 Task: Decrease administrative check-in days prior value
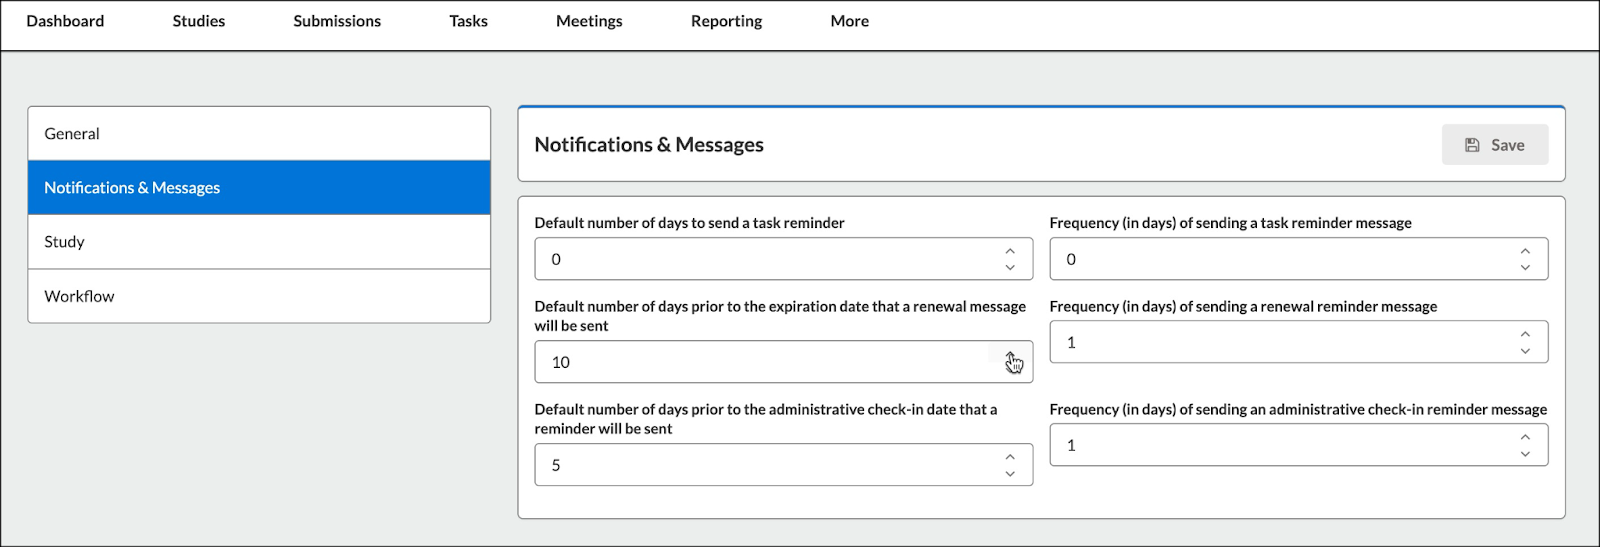[1010, 473]
